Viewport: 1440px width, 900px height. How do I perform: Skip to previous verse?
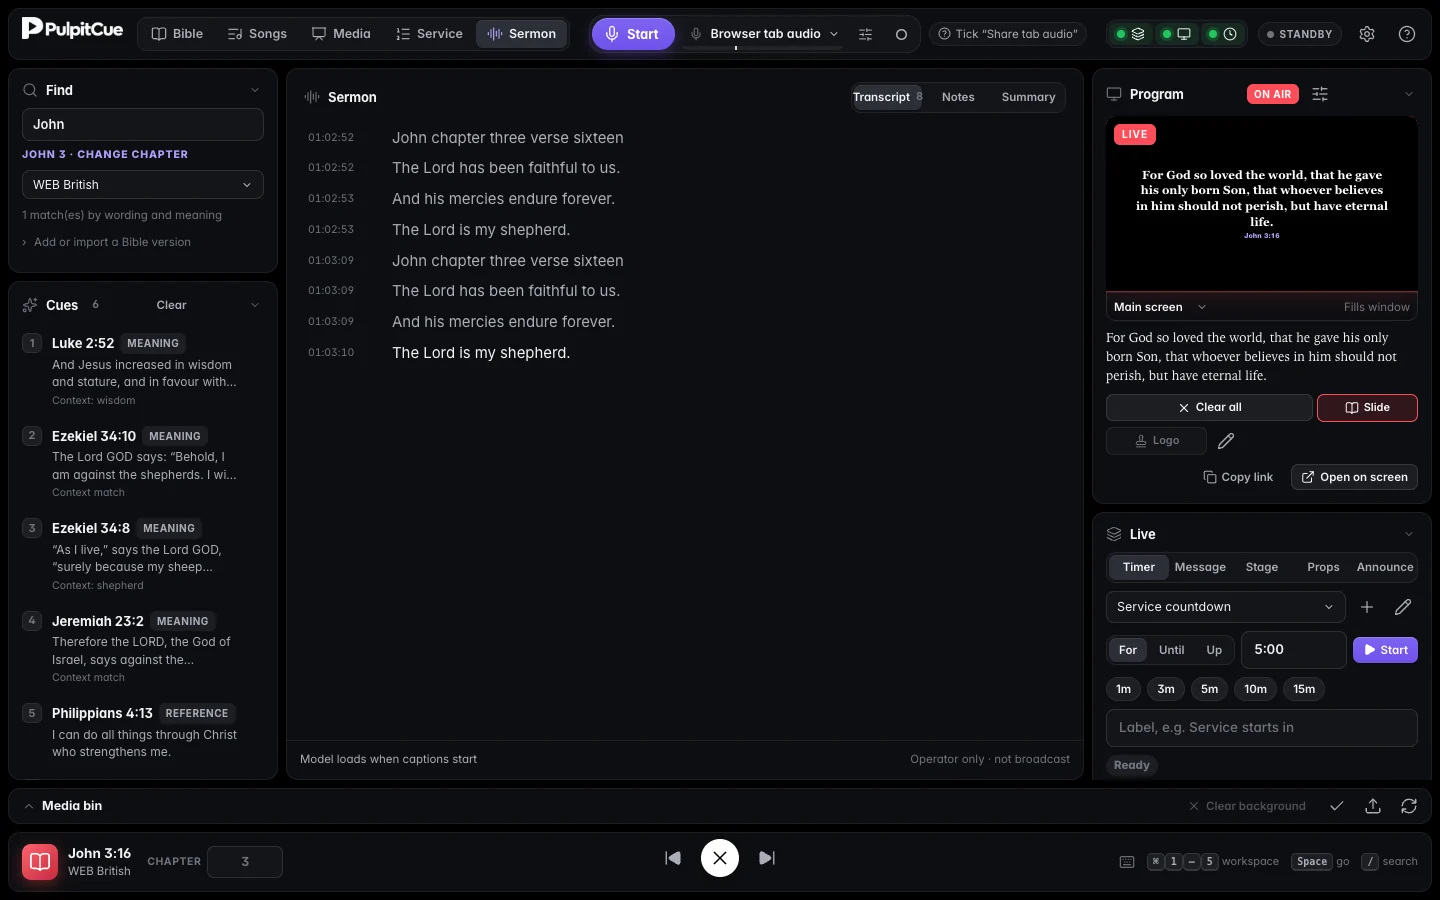(673, 858)
